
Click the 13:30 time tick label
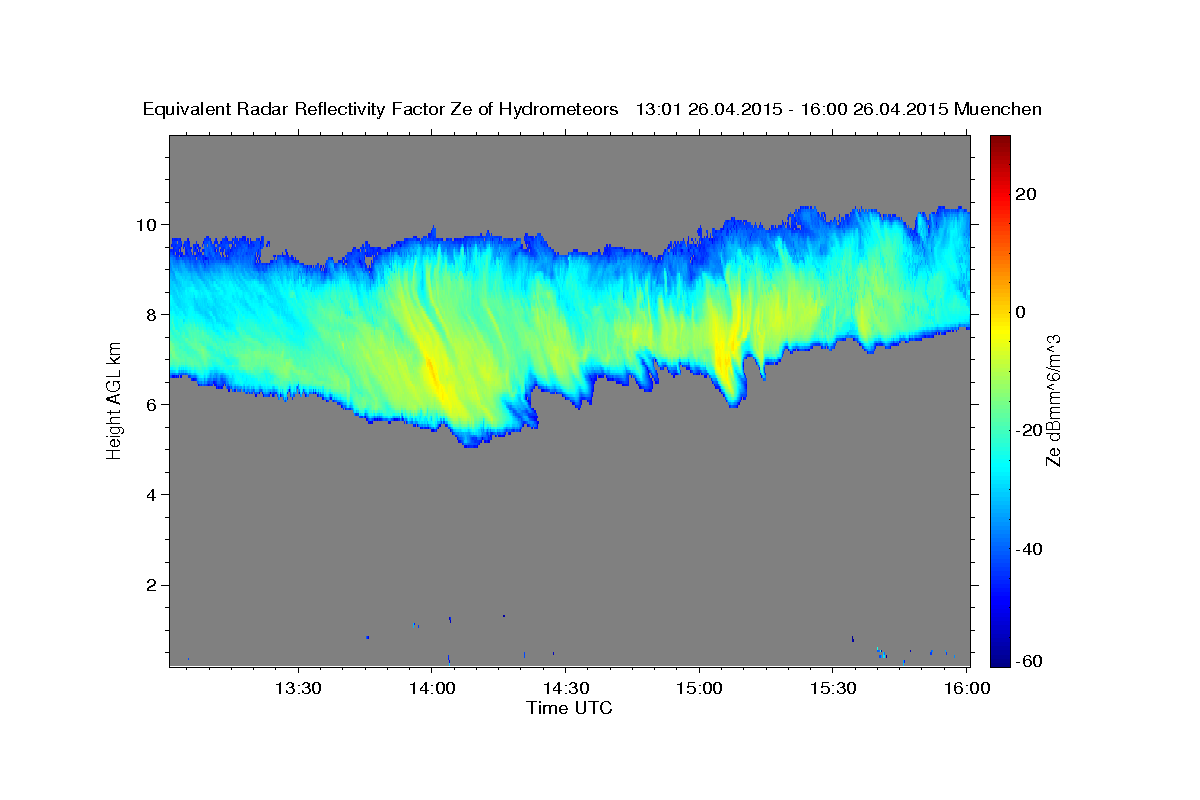[x=297, y=688]
